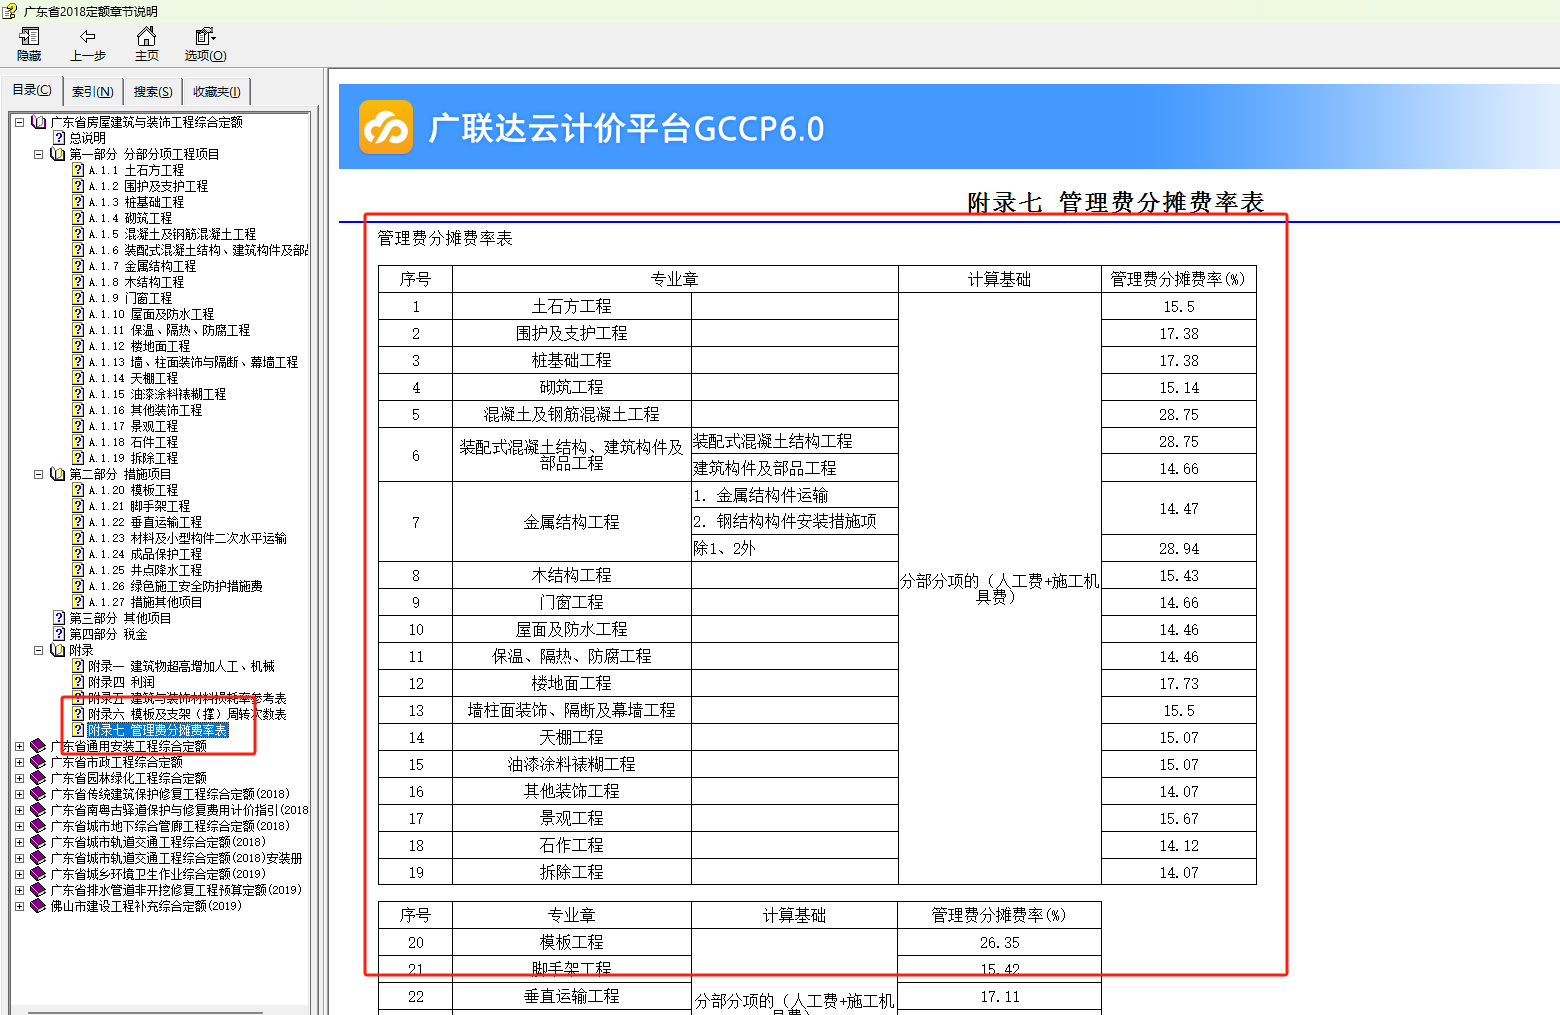Click table cell 土石方工程

point(571,306)
